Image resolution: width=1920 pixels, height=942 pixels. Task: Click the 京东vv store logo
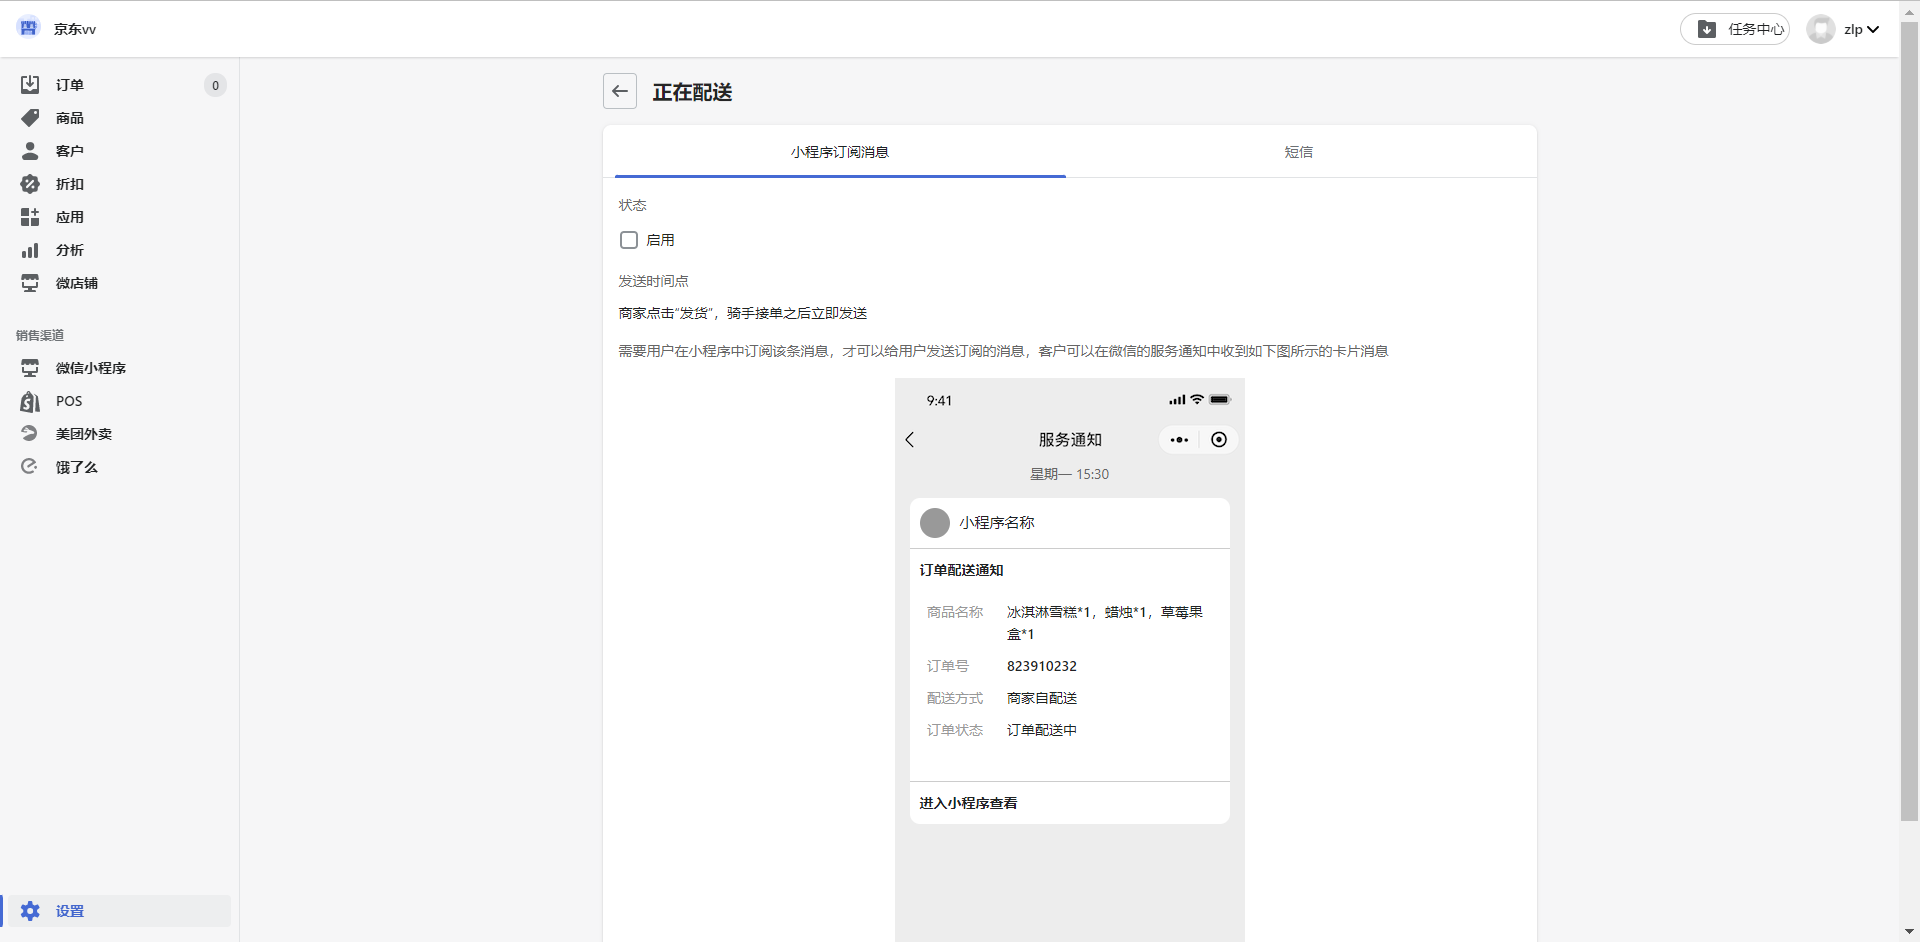click(29, 28)
